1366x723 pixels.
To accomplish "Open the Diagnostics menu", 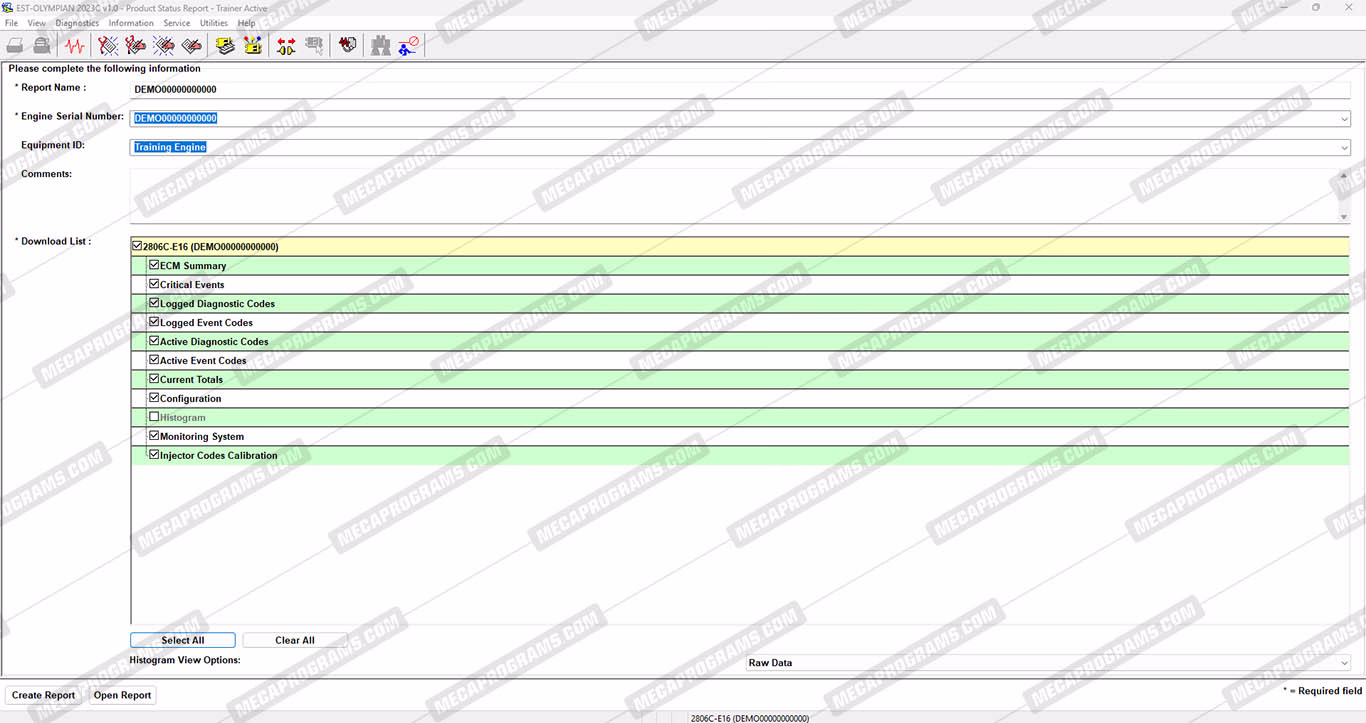I will [77, 23].
